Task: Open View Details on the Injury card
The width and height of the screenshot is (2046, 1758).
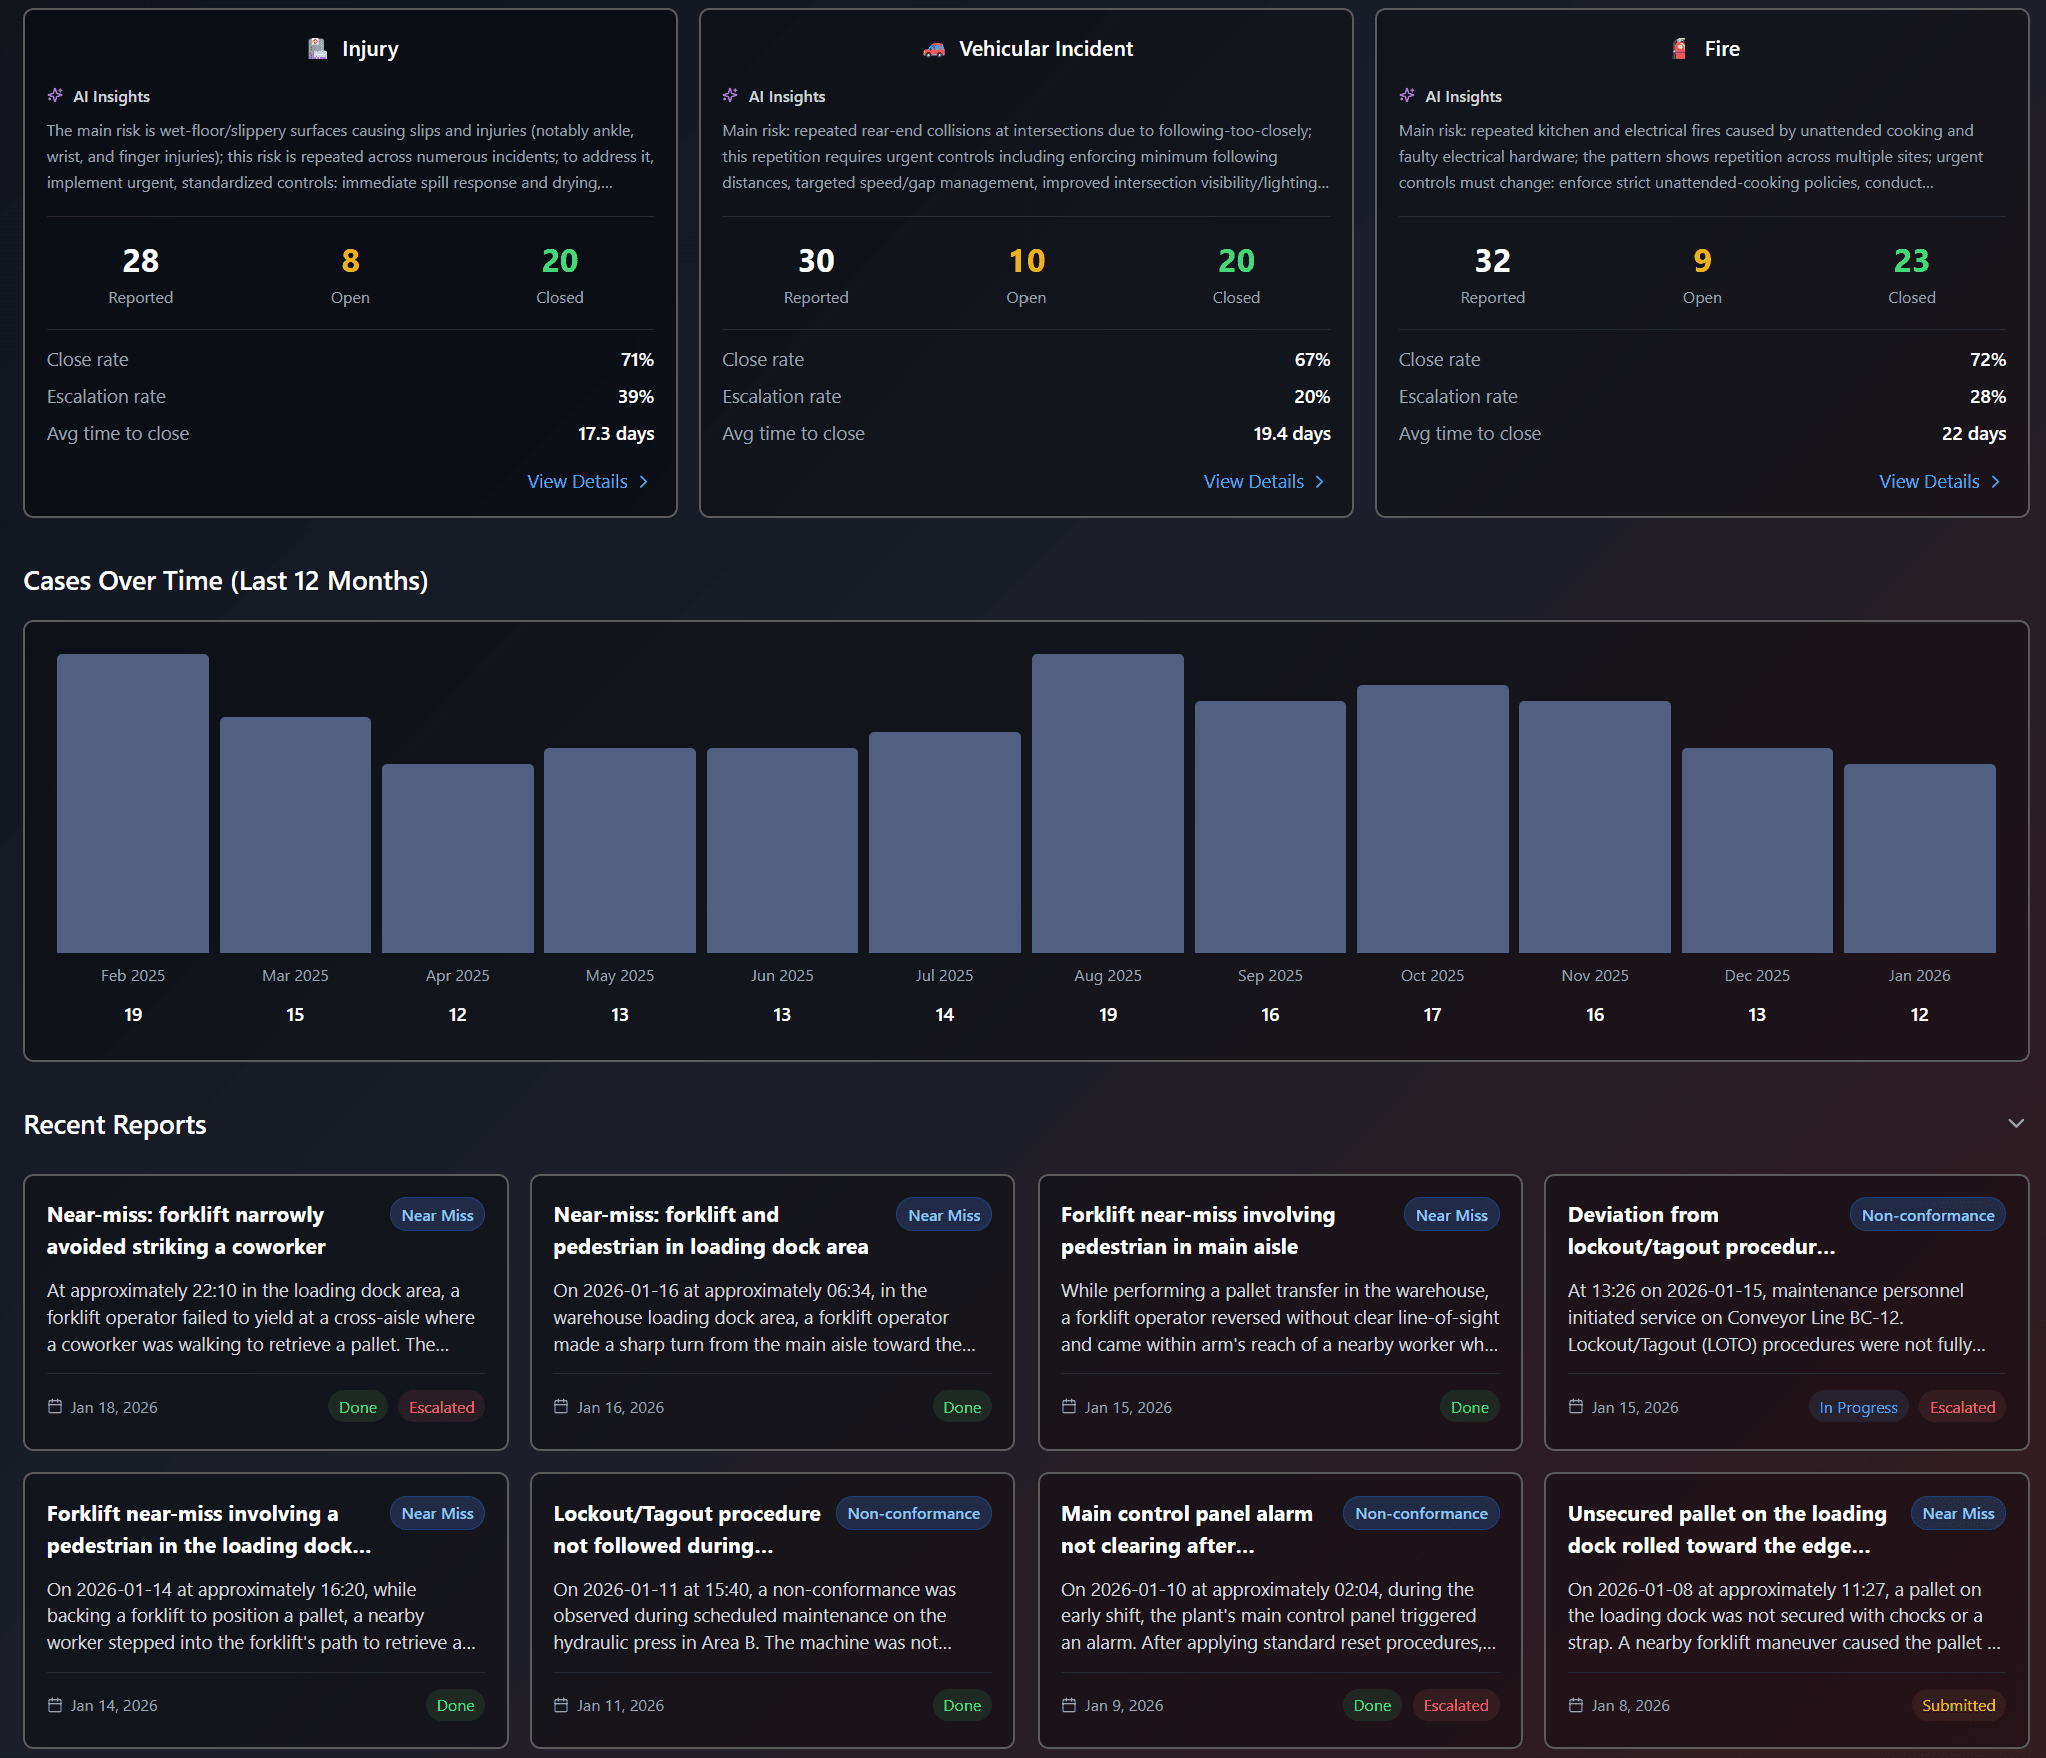Action: pyautogui.click(x=588, y=481)
